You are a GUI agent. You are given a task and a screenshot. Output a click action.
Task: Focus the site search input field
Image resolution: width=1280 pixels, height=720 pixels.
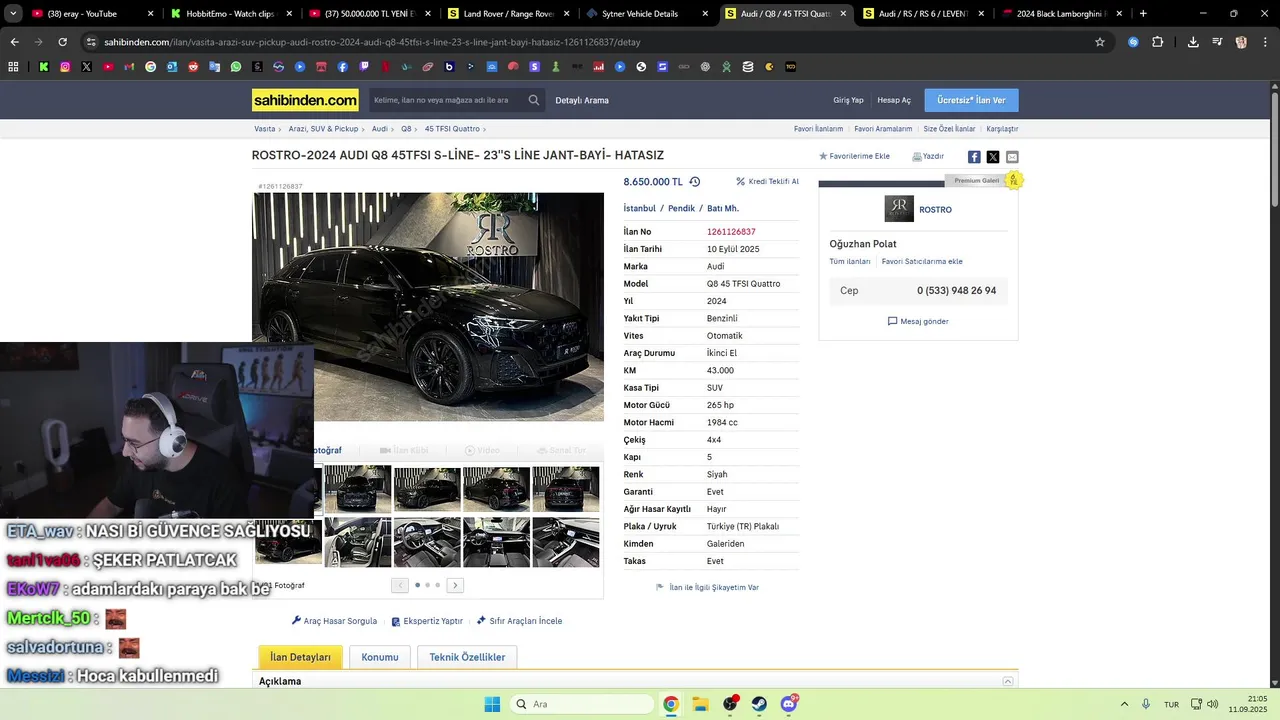pyautogui.click(x=446, y=100)
